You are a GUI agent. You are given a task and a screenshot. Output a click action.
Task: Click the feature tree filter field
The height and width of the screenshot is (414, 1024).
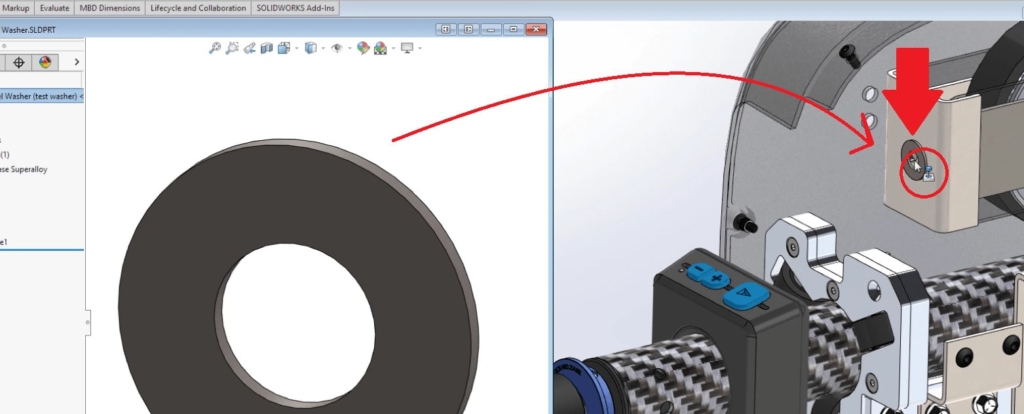(x=40, y=80)
